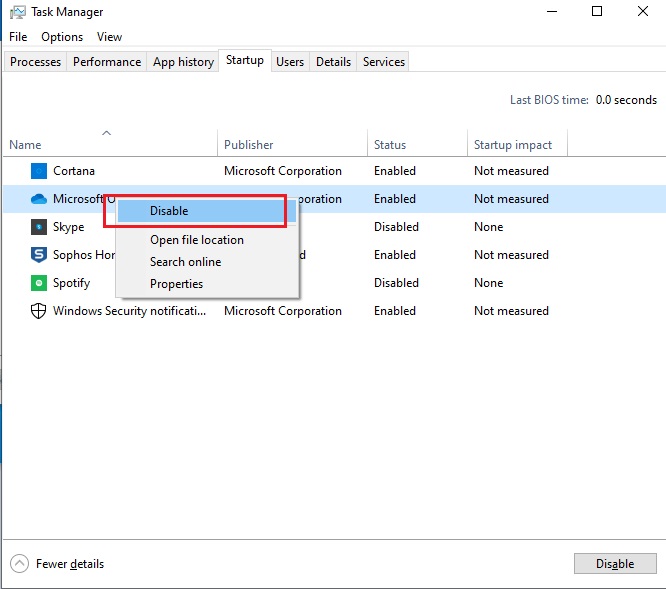Screen dimensions: 666x589
Task: Click the Windows Security shield icon
Action: click(x=39, y=311)
